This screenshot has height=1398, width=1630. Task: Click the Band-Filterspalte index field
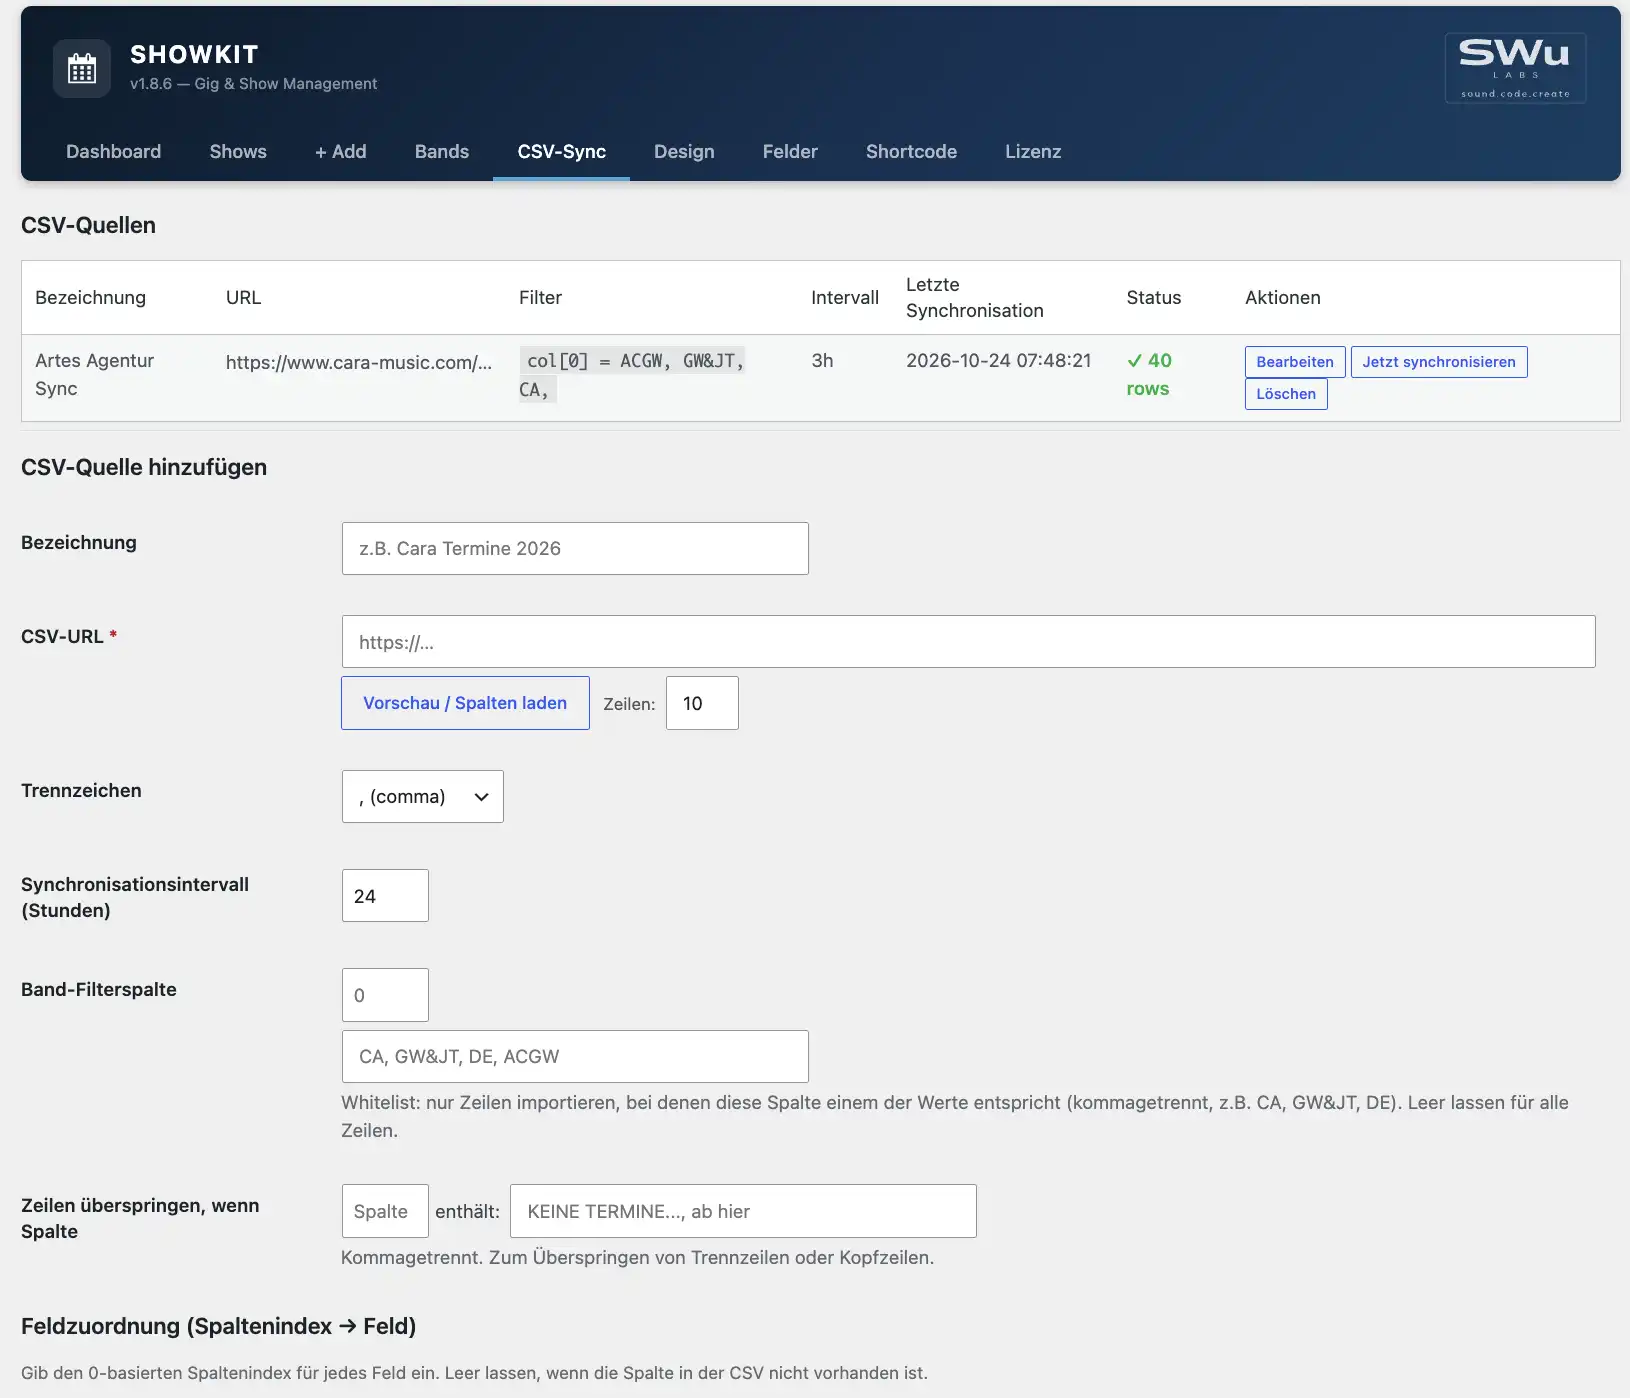click(x=385, y=995)
